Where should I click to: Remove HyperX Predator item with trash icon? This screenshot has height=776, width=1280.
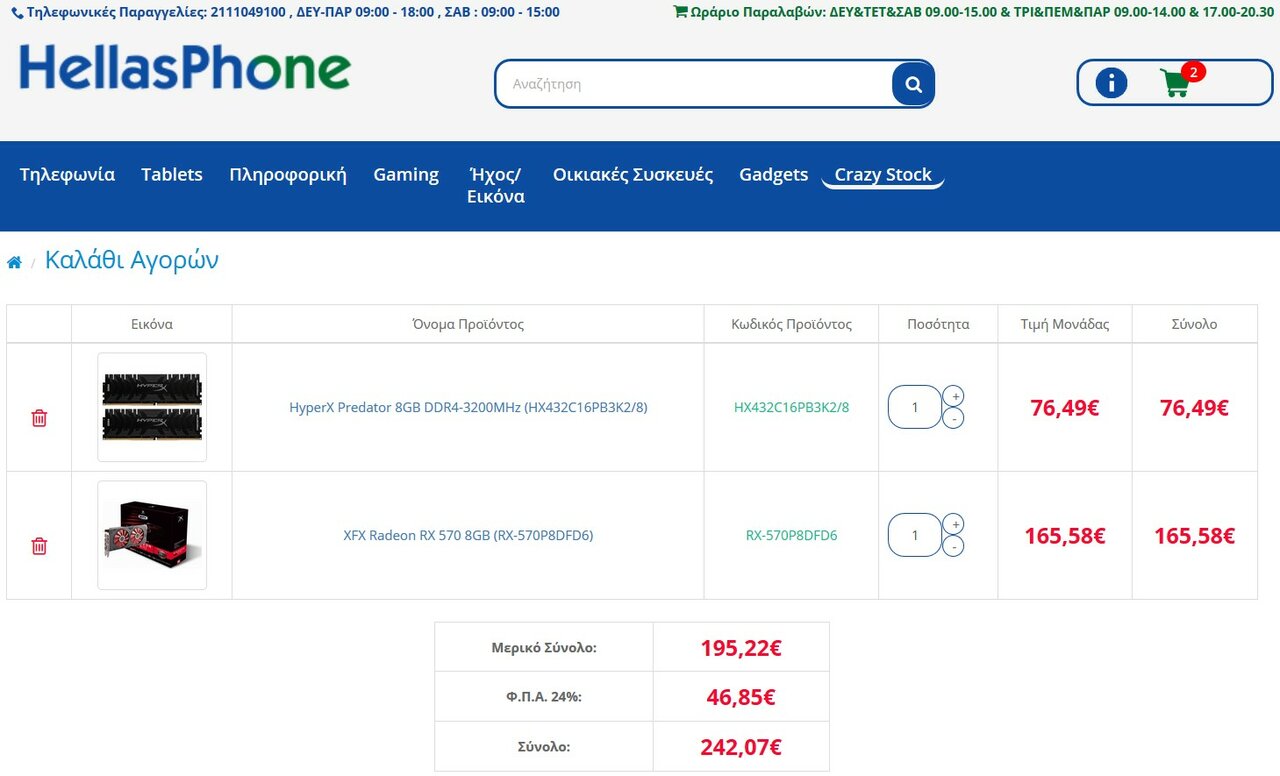point(39,418)
